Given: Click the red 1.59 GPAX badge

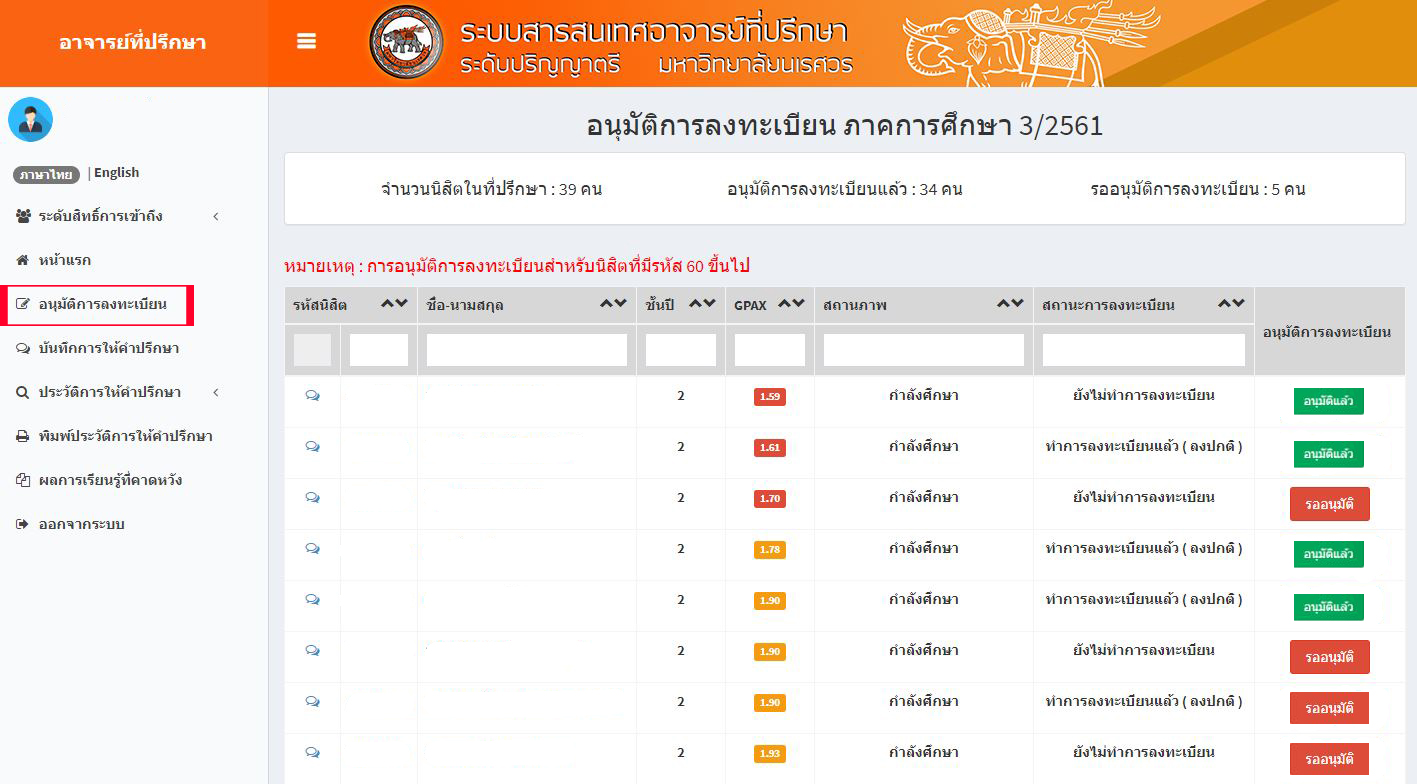Looking at the screenshot, I should [769, 397].
